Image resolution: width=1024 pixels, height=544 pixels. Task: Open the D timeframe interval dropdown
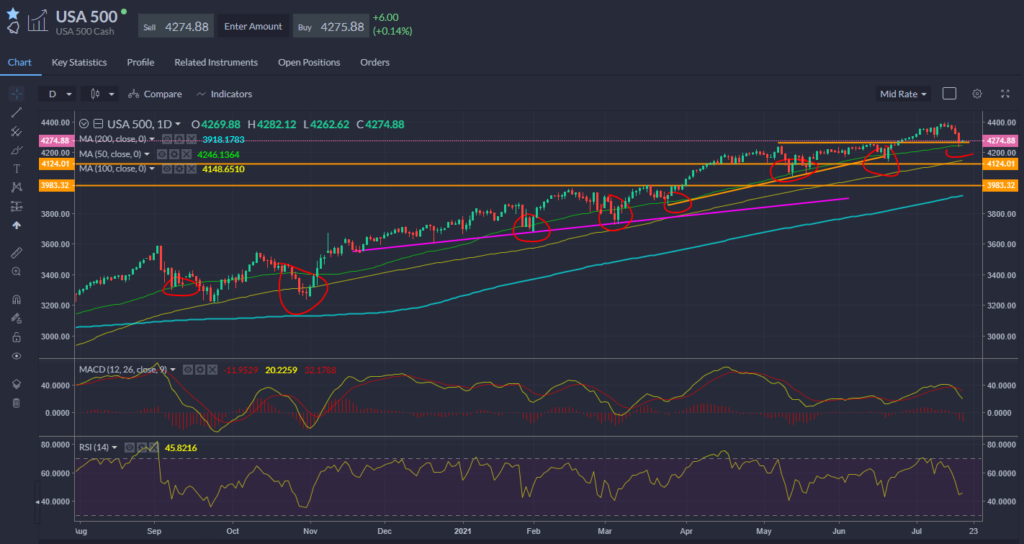click(58, 94)
